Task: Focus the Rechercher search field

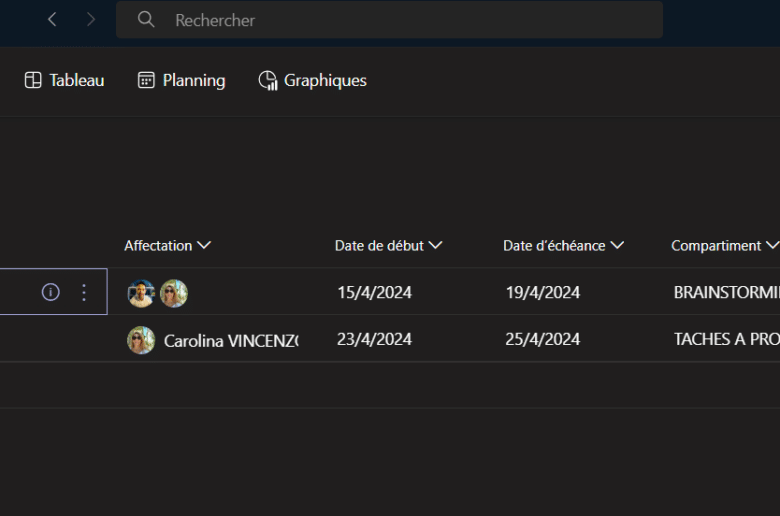Action: (400, 20)
